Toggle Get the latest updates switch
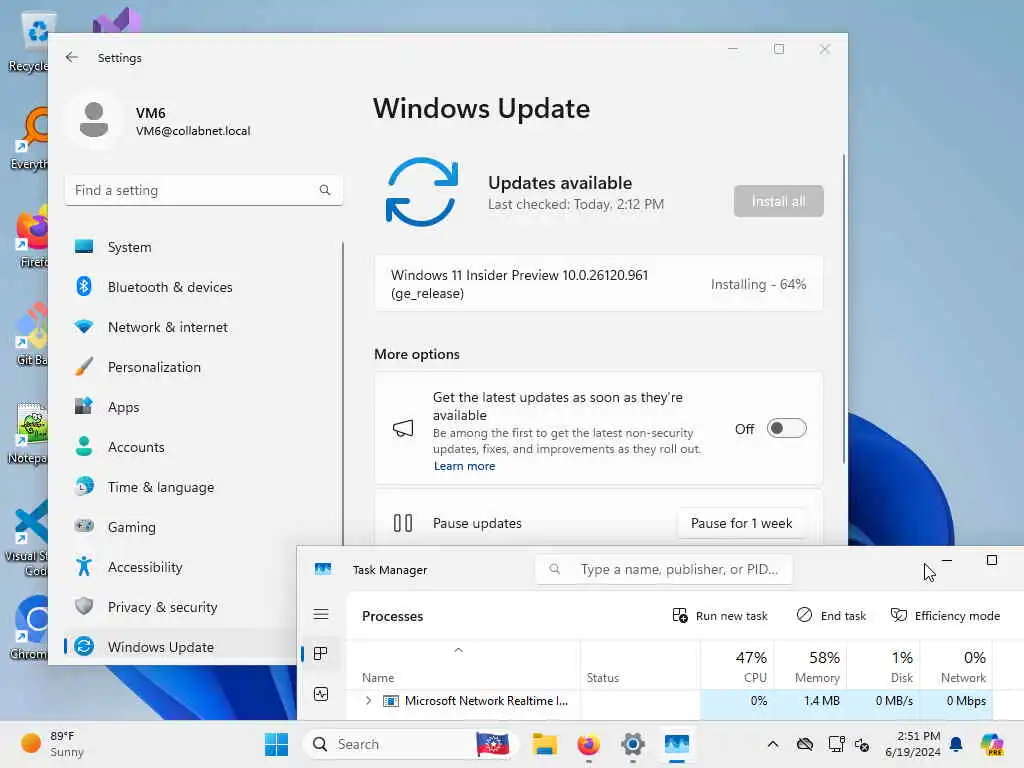The height and width of the screenshot is (768, 1024). (x=786, y=428)
